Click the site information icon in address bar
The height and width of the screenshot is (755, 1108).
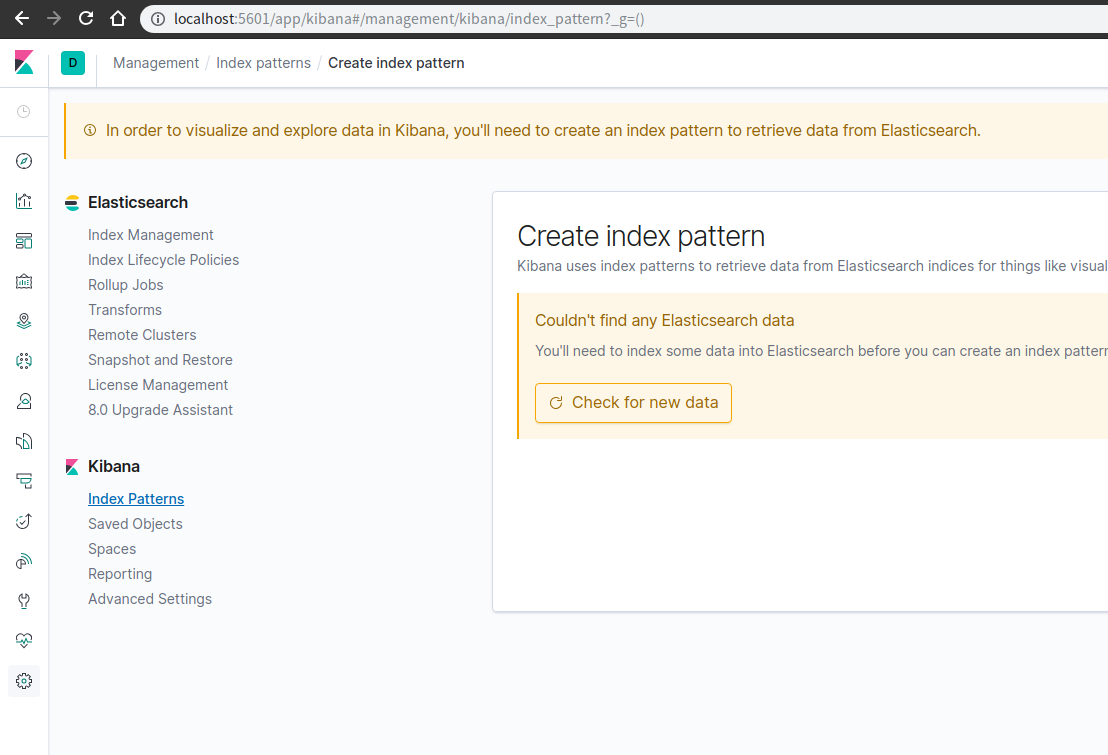pyautogui.click(x=158, y=19)
